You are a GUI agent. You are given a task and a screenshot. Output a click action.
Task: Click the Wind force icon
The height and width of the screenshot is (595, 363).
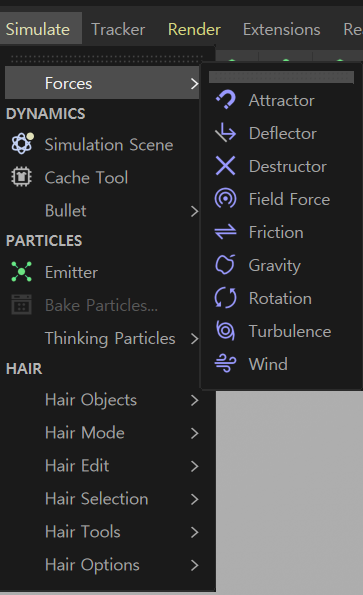(226, 364)
